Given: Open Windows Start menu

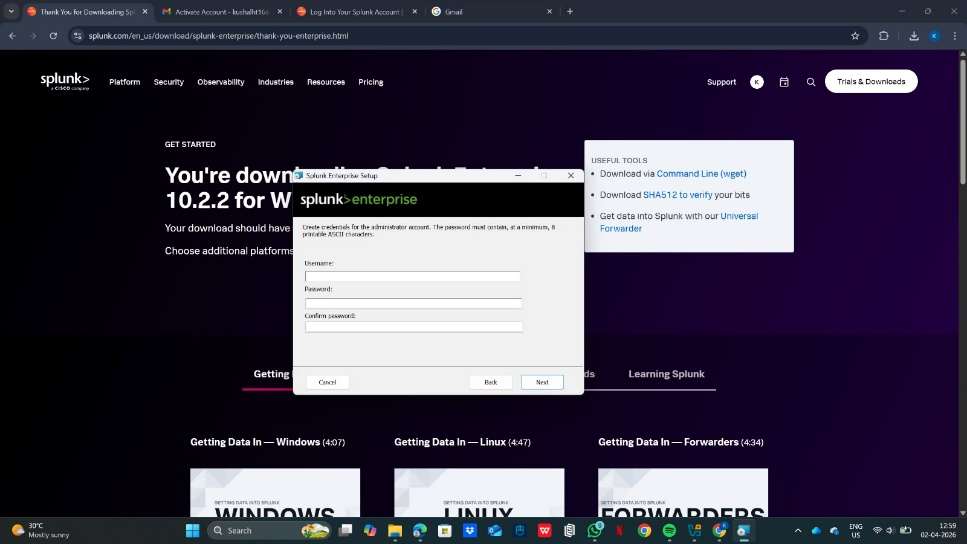Looking at the screenshot, I should (x=192, y=530).
